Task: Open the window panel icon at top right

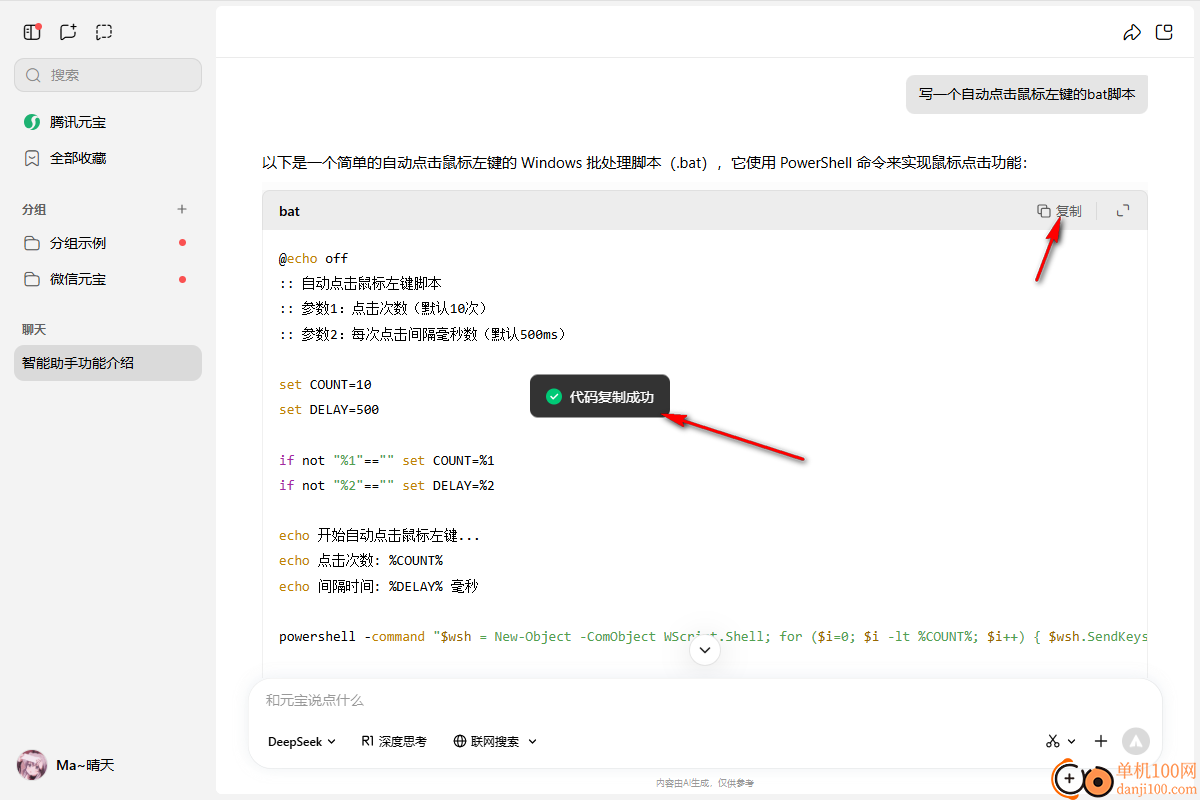Action: pos(1164,32)
